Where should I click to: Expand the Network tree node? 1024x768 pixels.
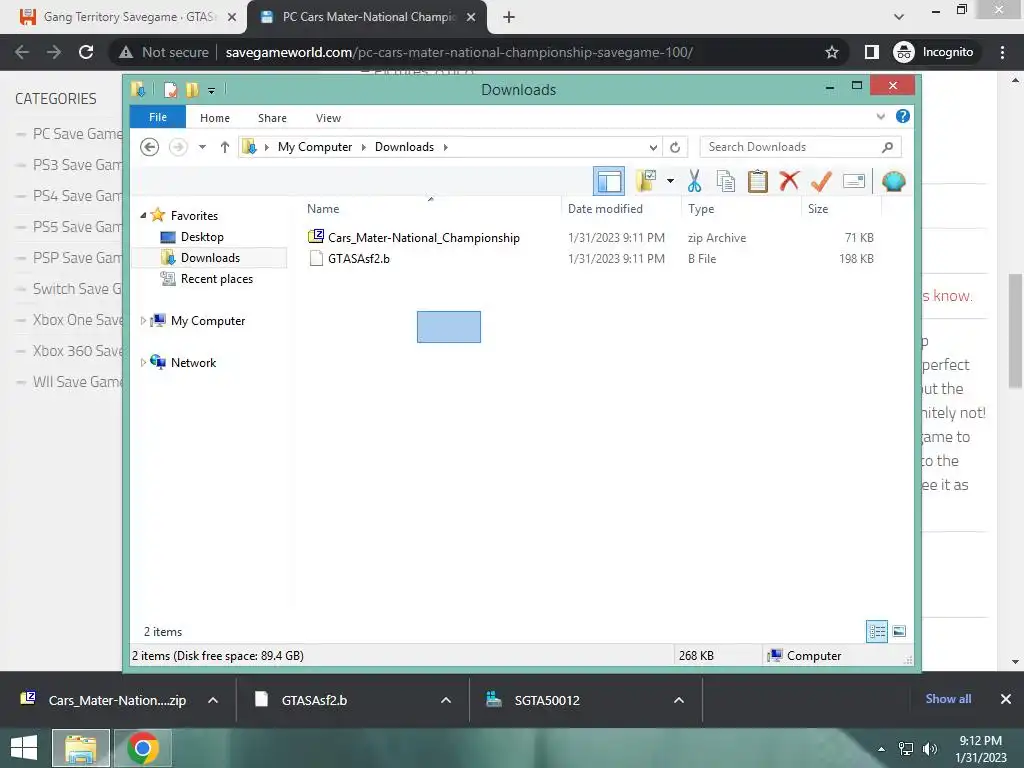tap(143, 362)
